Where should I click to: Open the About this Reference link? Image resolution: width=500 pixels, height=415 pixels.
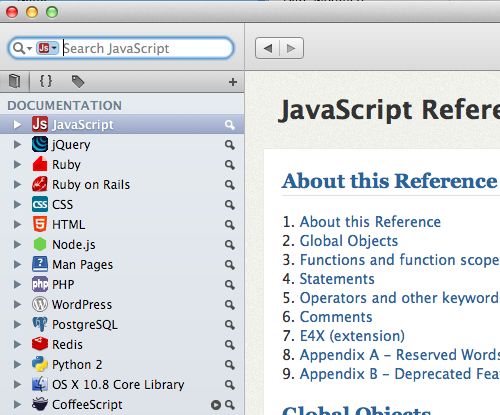370,222
